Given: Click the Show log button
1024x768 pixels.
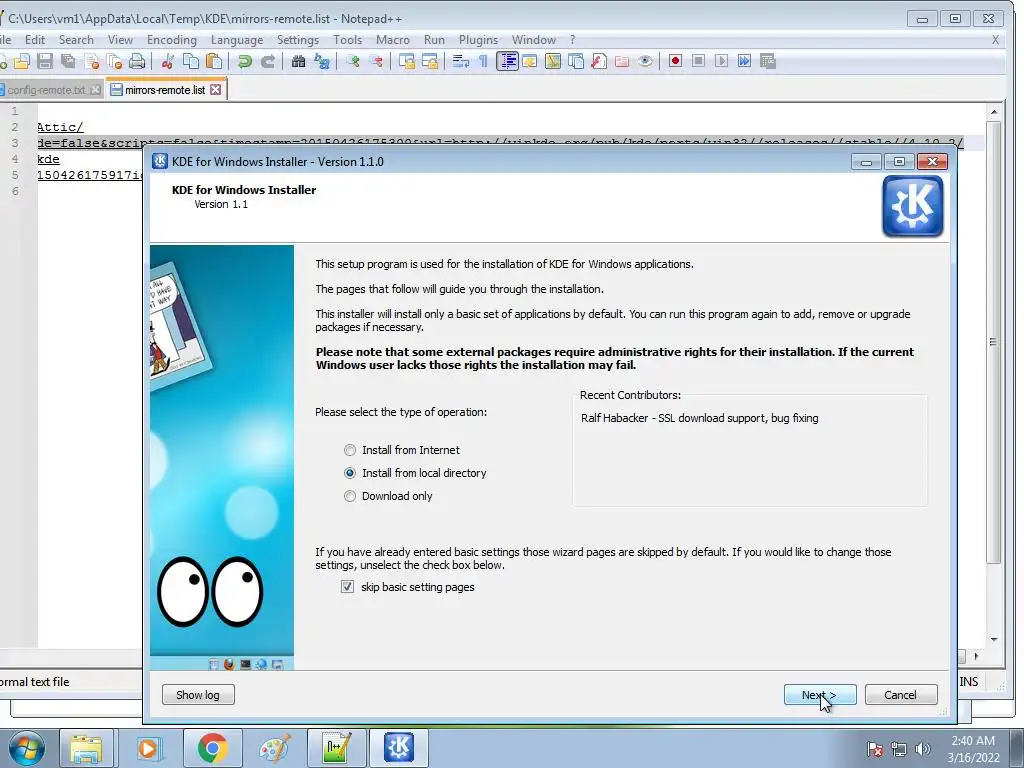Looking at the screenshot, I should [198, 695].
